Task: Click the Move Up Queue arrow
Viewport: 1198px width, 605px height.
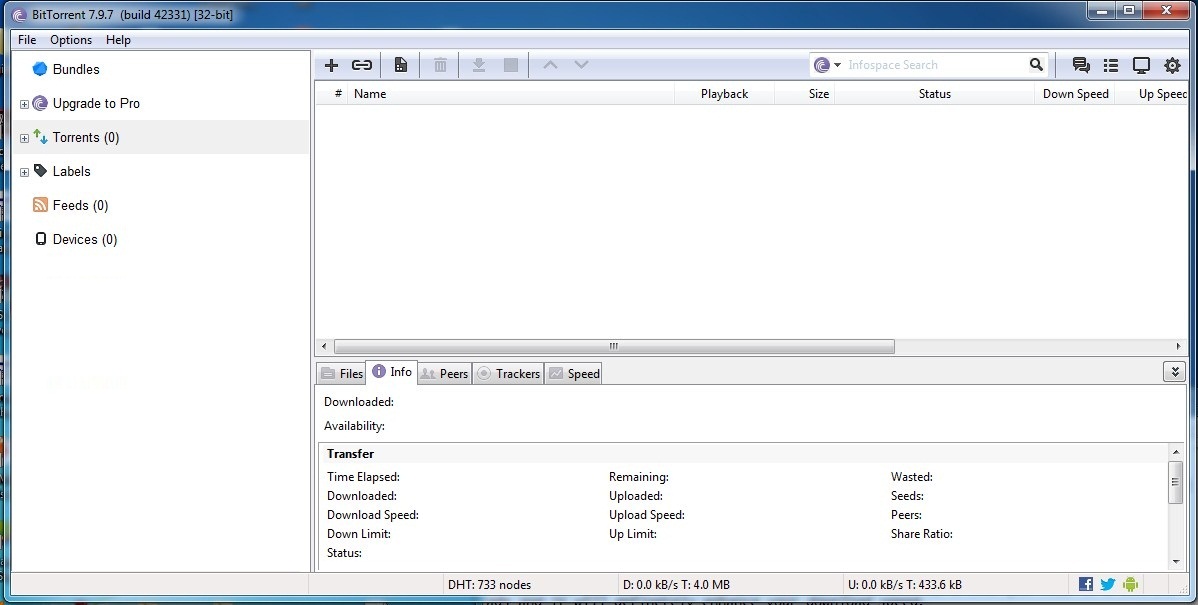Action: [x=550, y=65]
